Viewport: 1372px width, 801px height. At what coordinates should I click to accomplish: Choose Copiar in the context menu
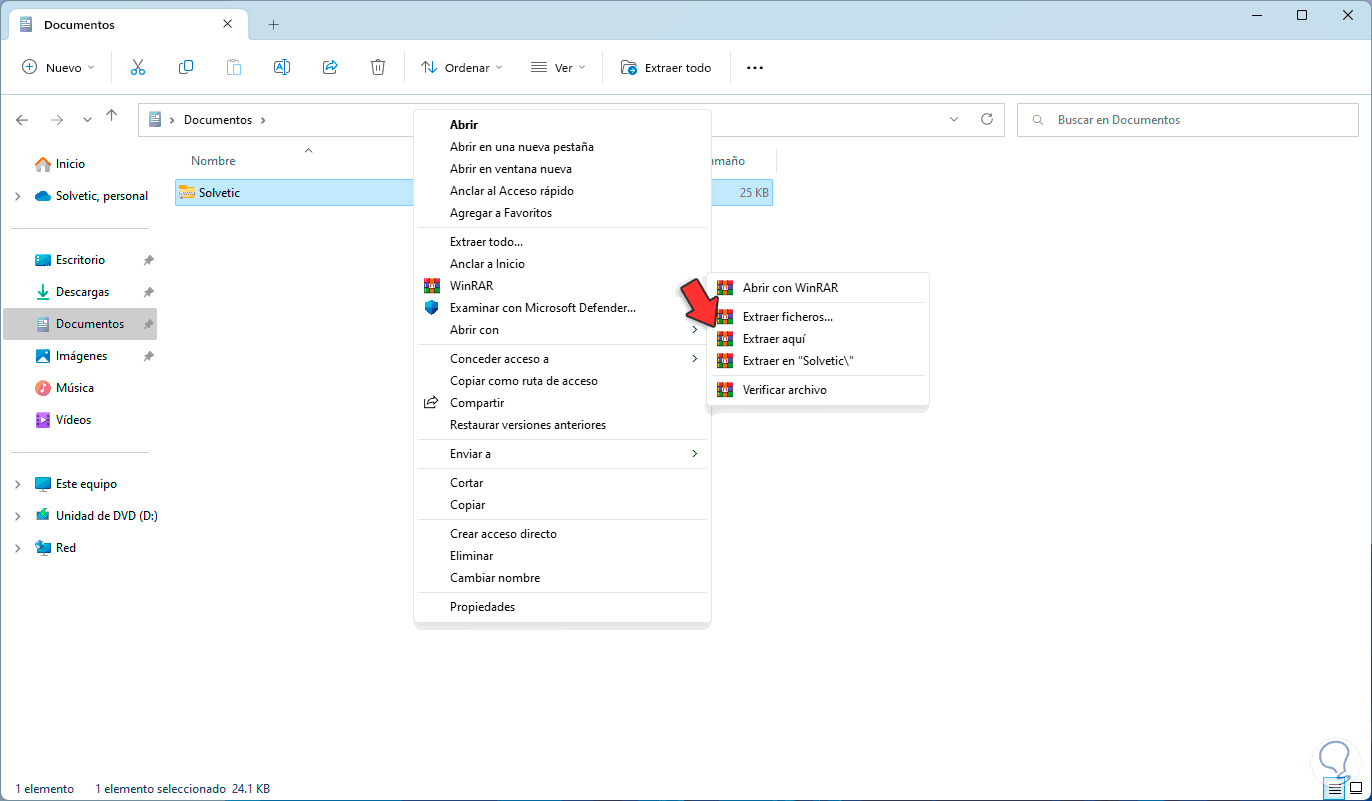click(x=562, y=505)
